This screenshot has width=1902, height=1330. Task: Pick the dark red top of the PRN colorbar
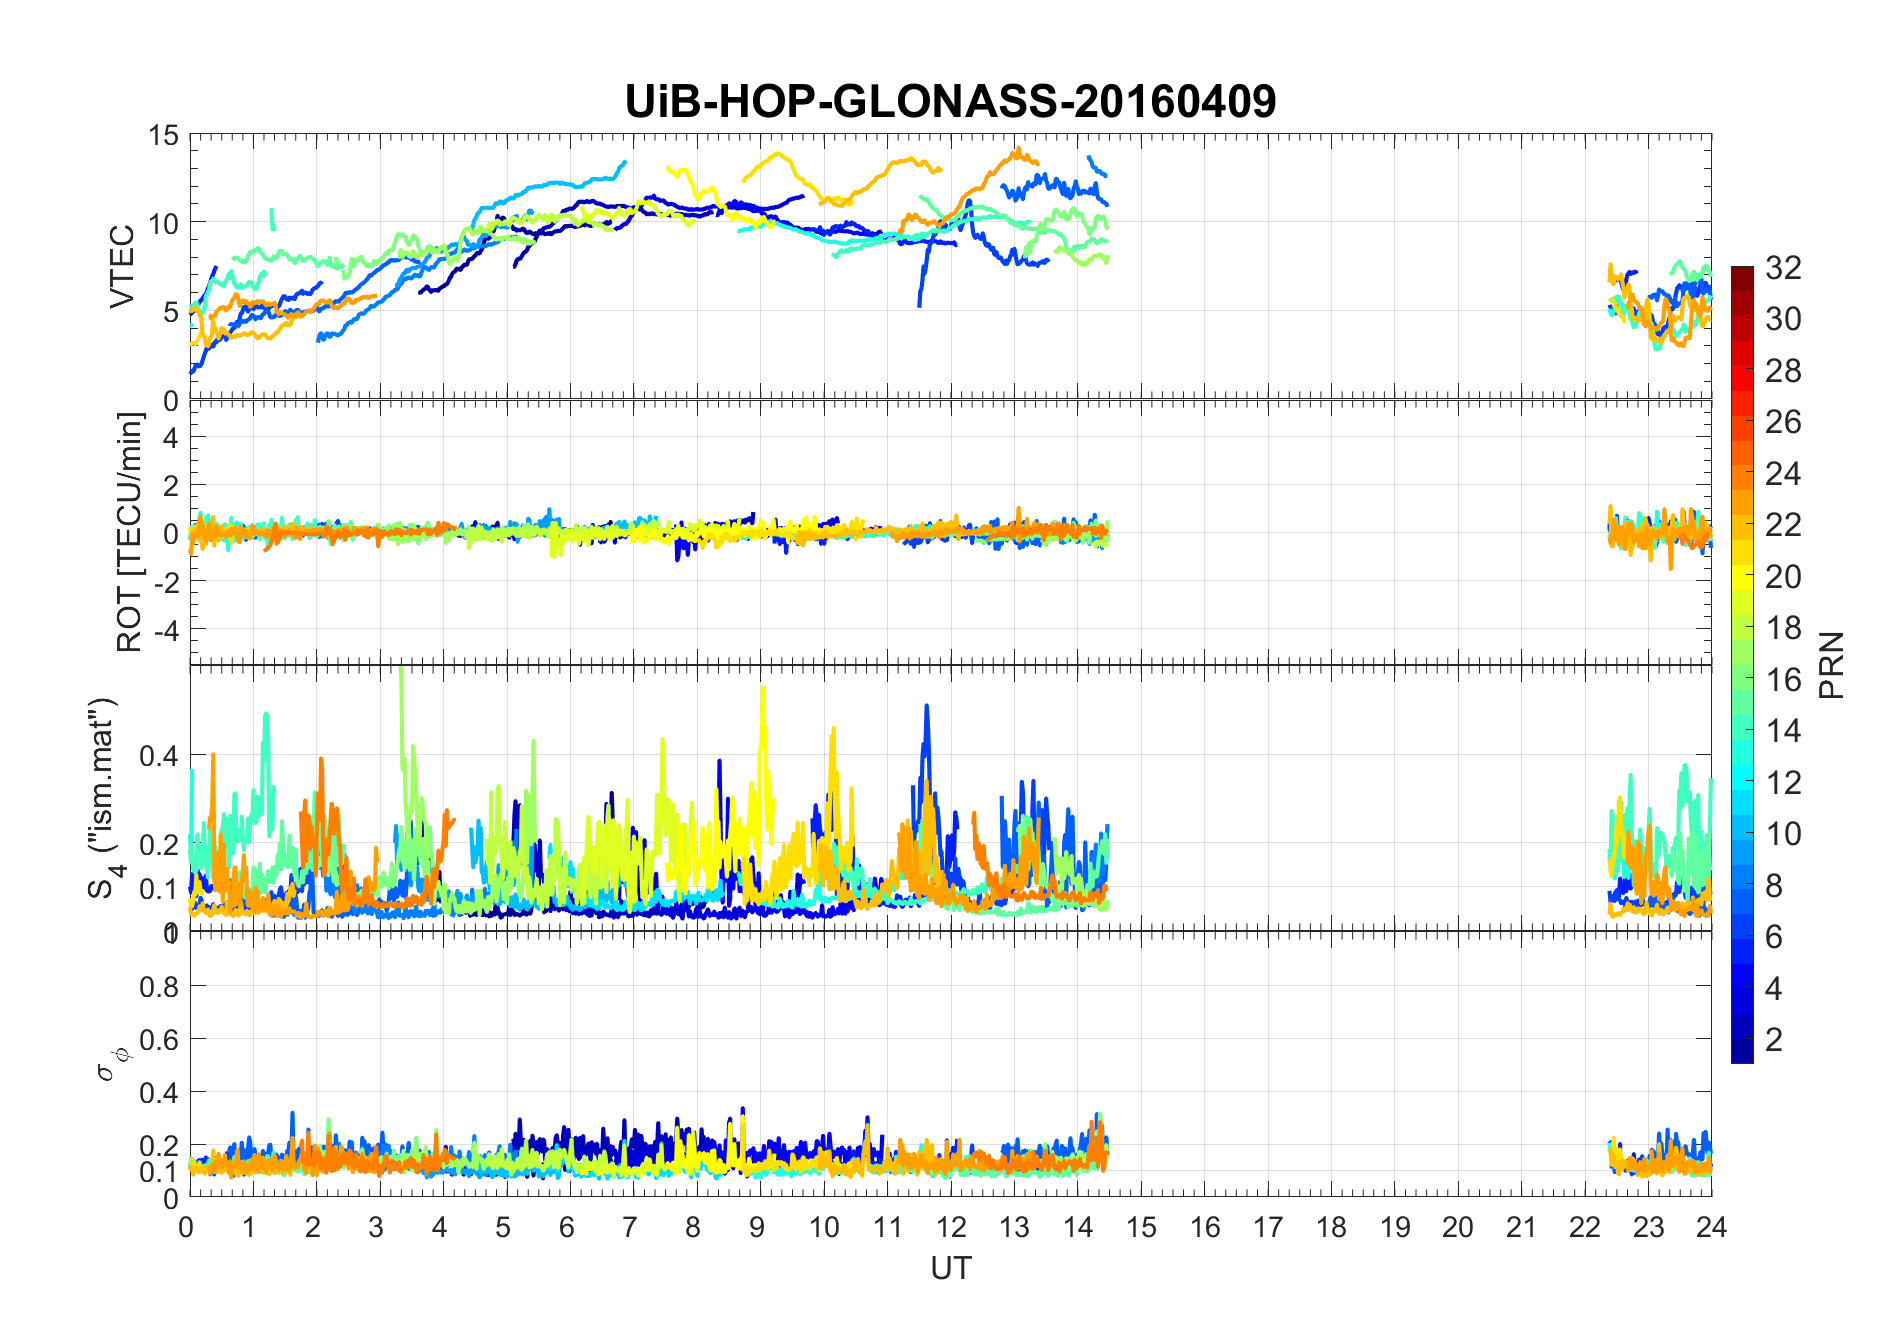point(1742,278)
